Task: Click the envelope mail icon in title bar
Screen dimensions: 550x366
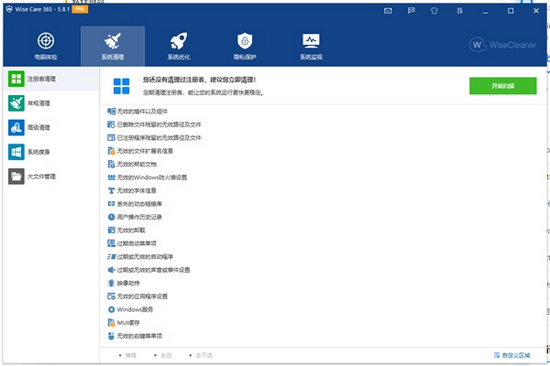Action: click(388, 11)
